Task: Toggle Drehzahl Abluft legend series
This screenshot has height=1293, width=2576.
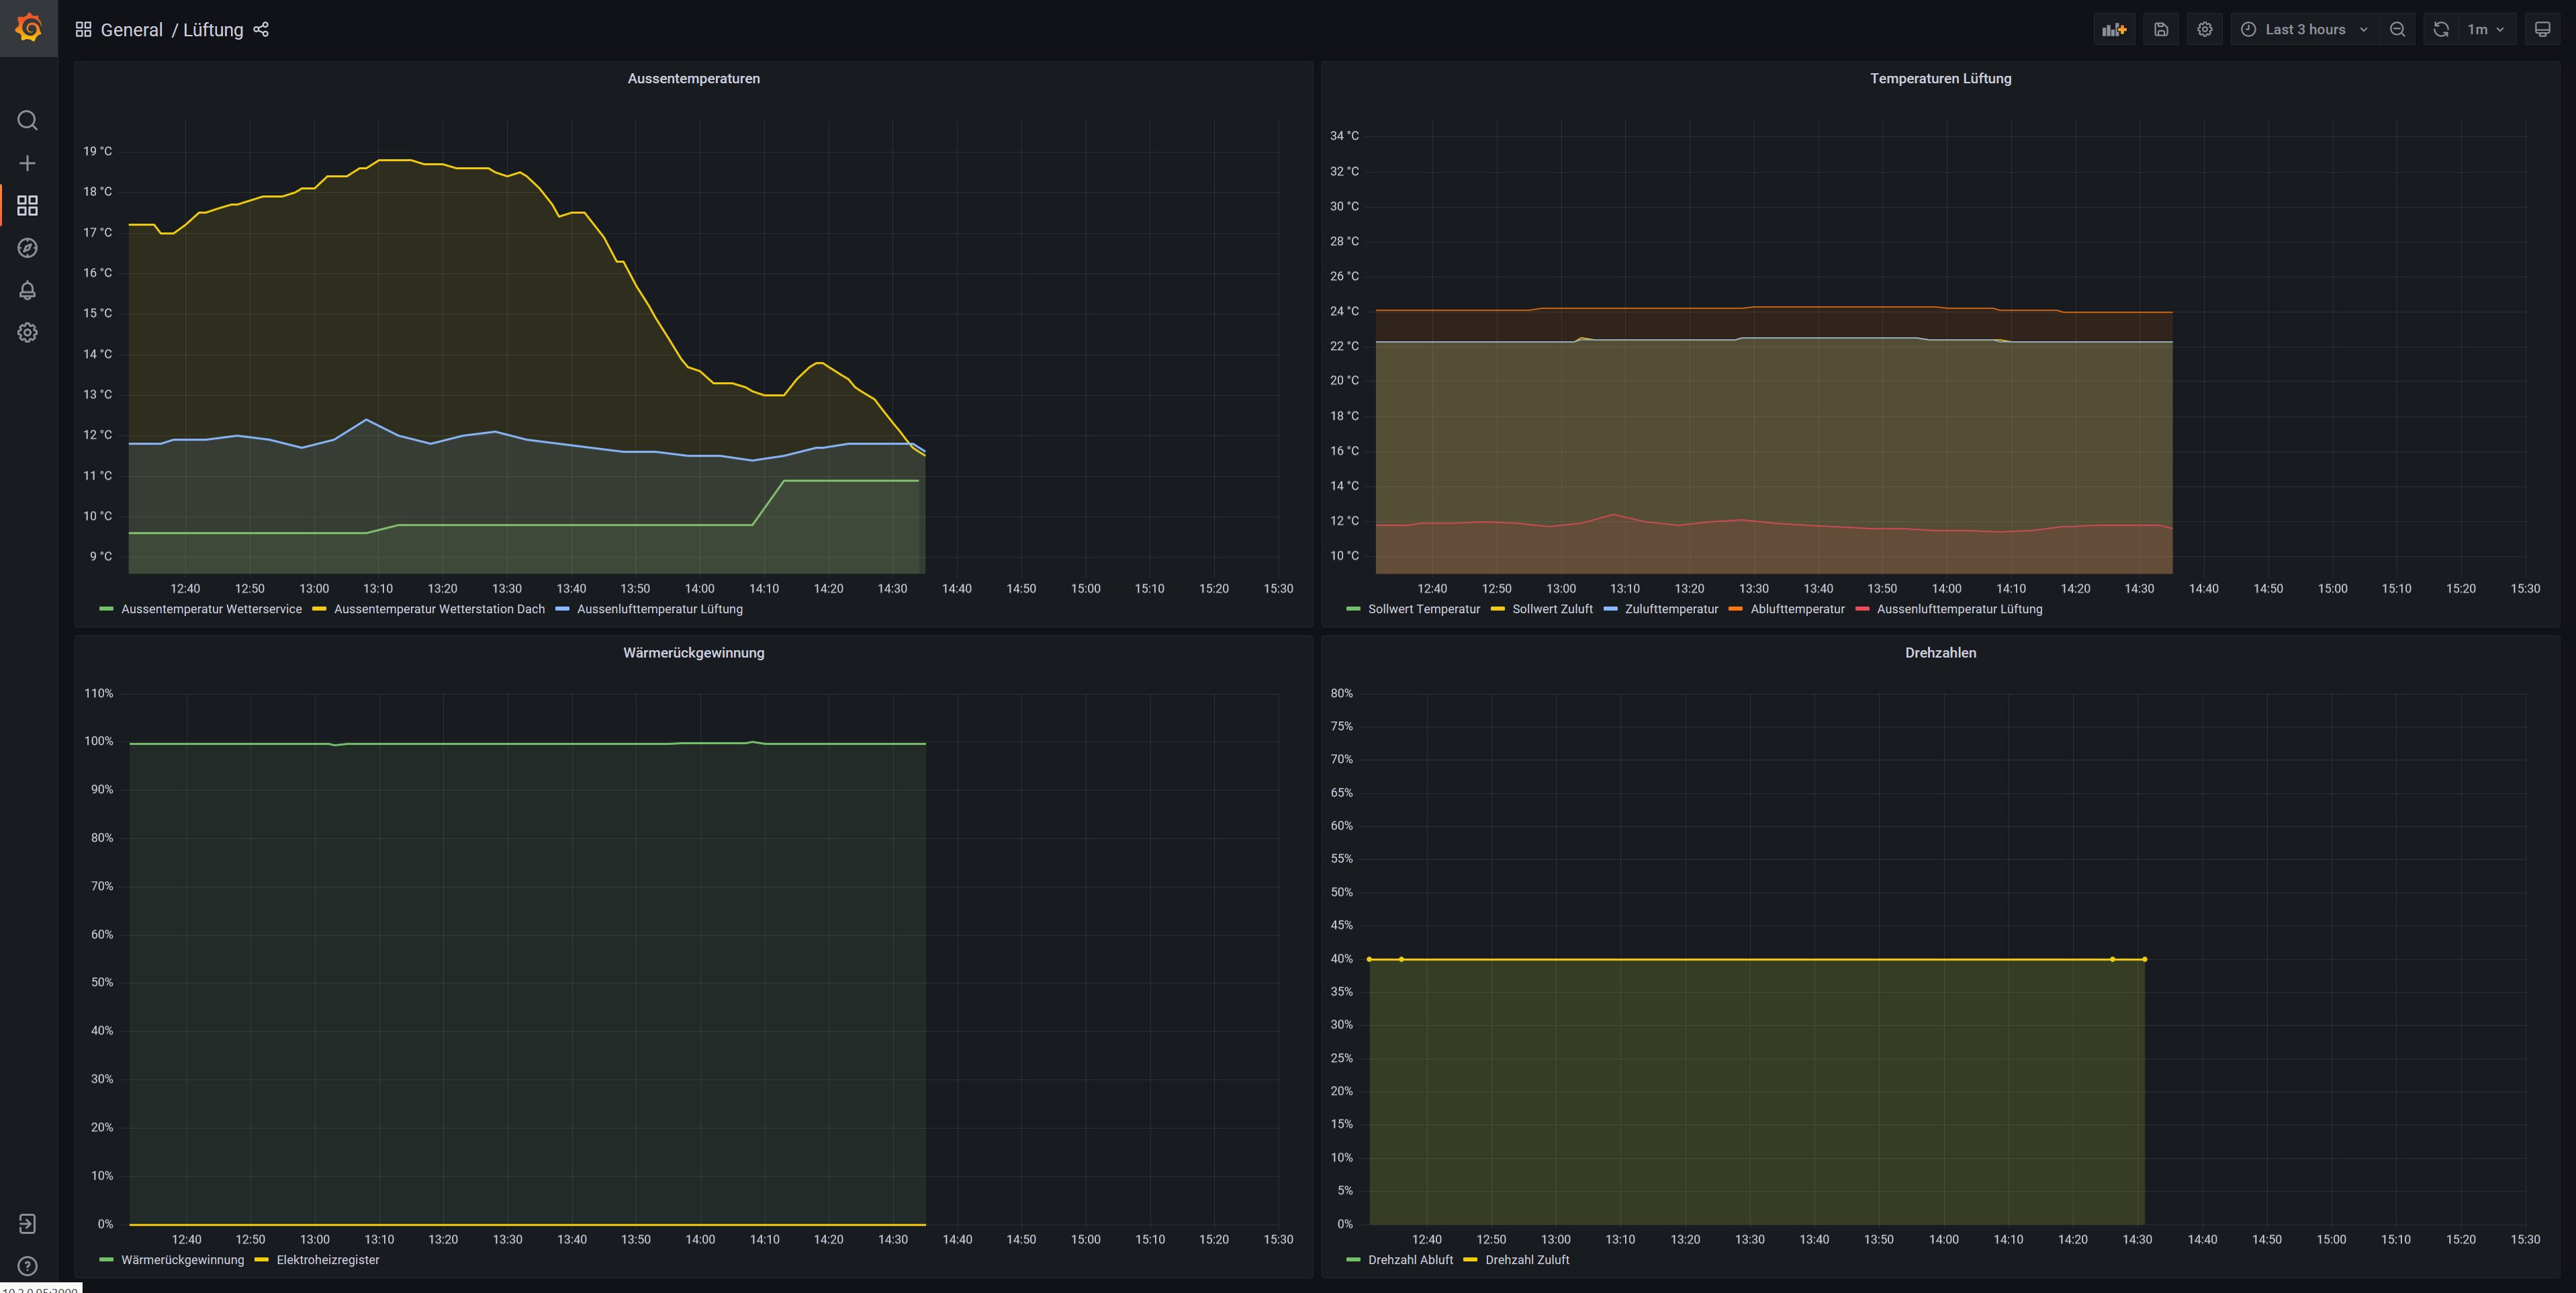Action: coord(1410,1260)
